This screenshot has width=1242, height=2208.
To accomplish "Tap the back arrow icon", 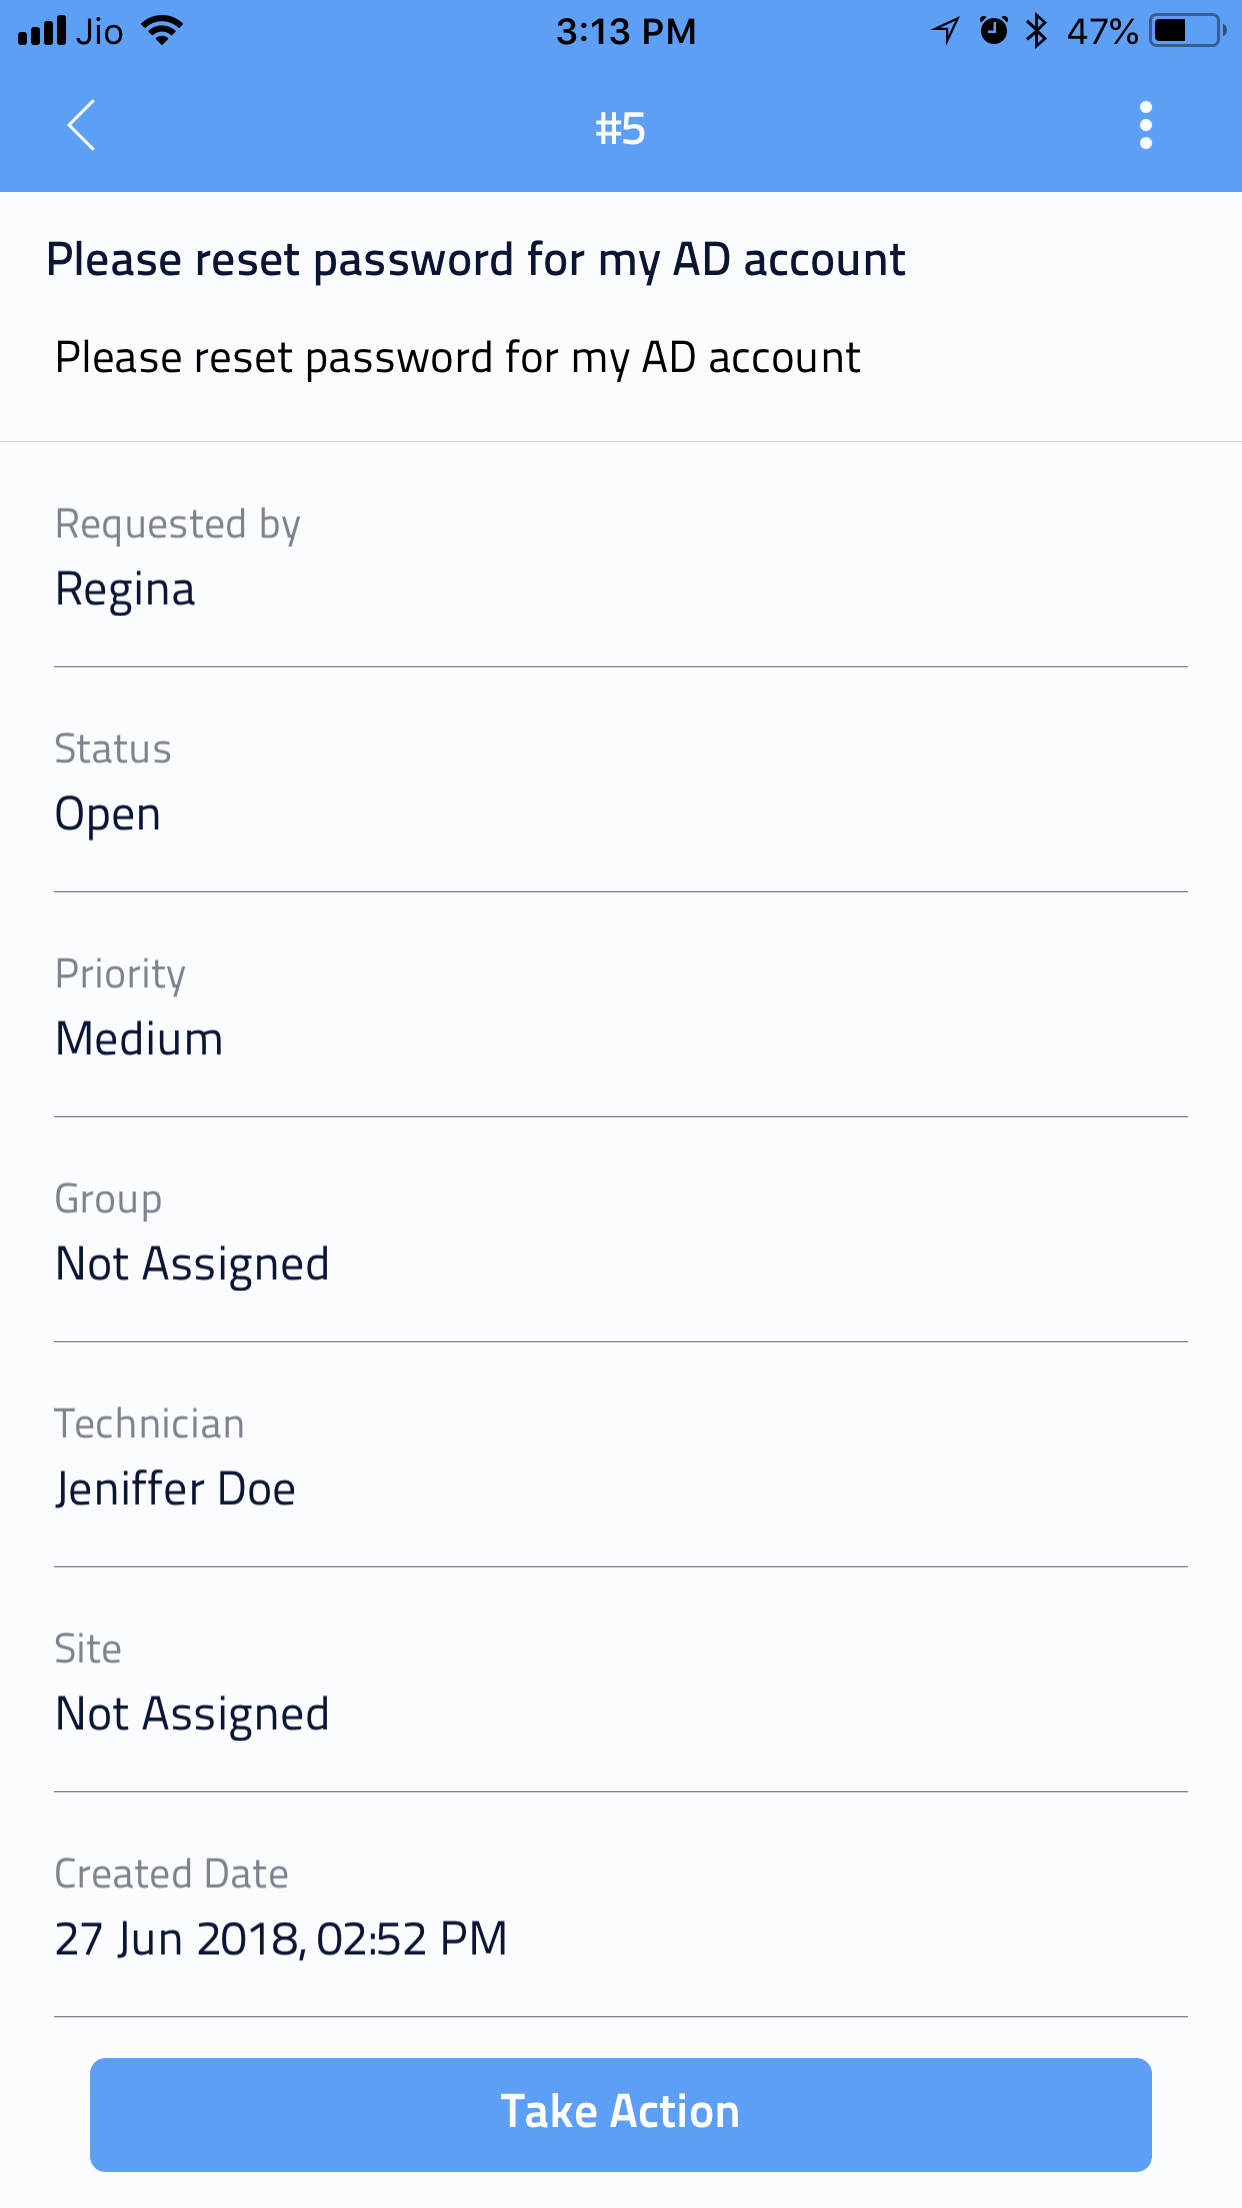I will point(82,126).
